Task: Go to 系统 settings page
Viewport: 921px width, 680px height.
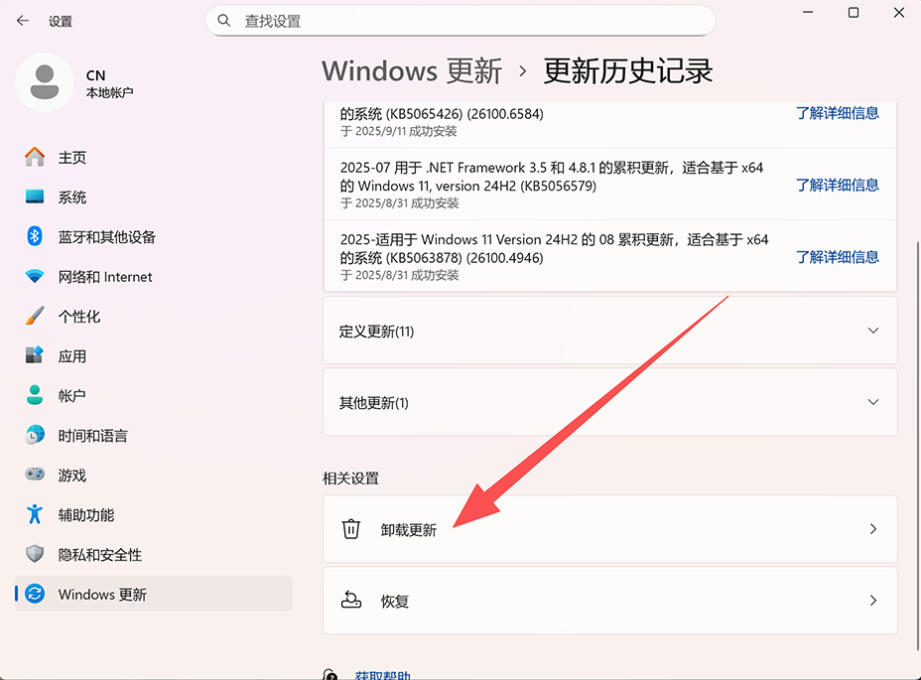Action: [72, 198]
